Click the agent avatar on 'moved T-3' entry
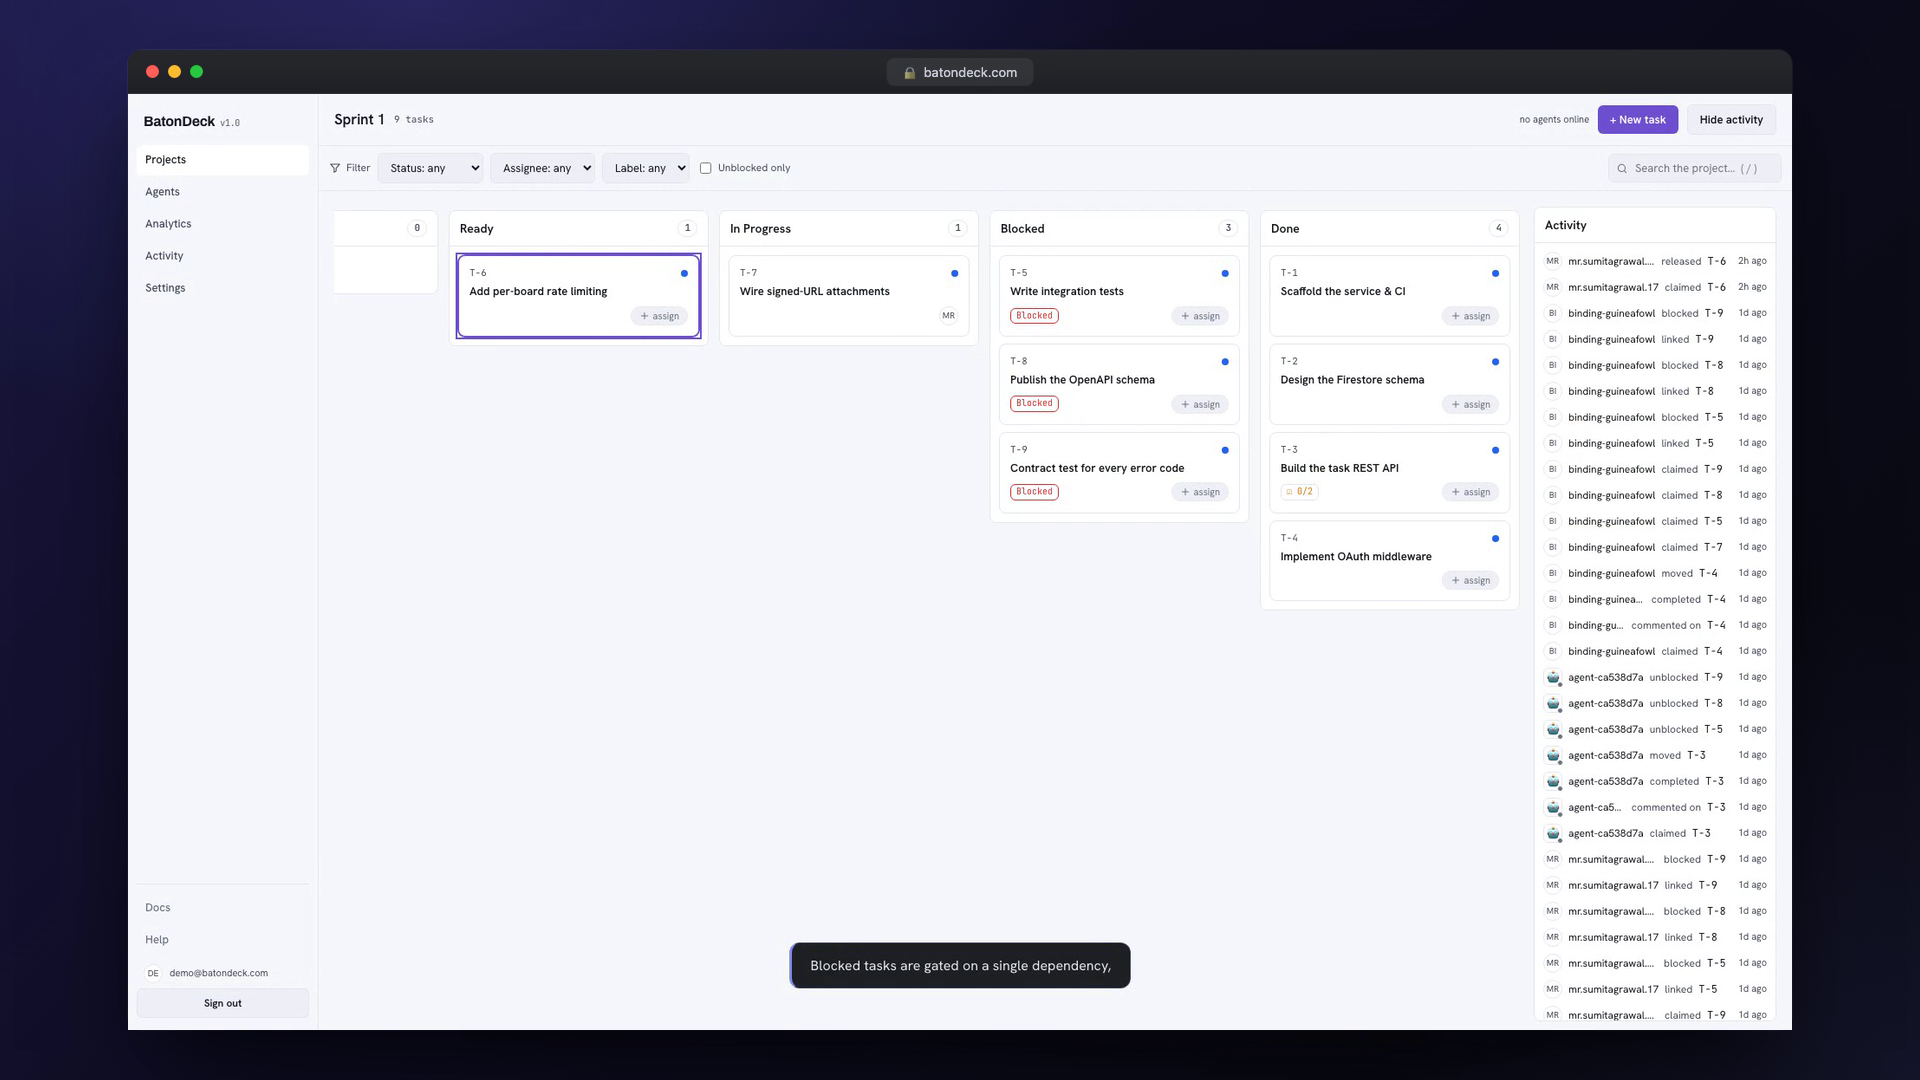Viewport: 1920px width, 1080px height. pyautogui.click(x=1553, y=756)
